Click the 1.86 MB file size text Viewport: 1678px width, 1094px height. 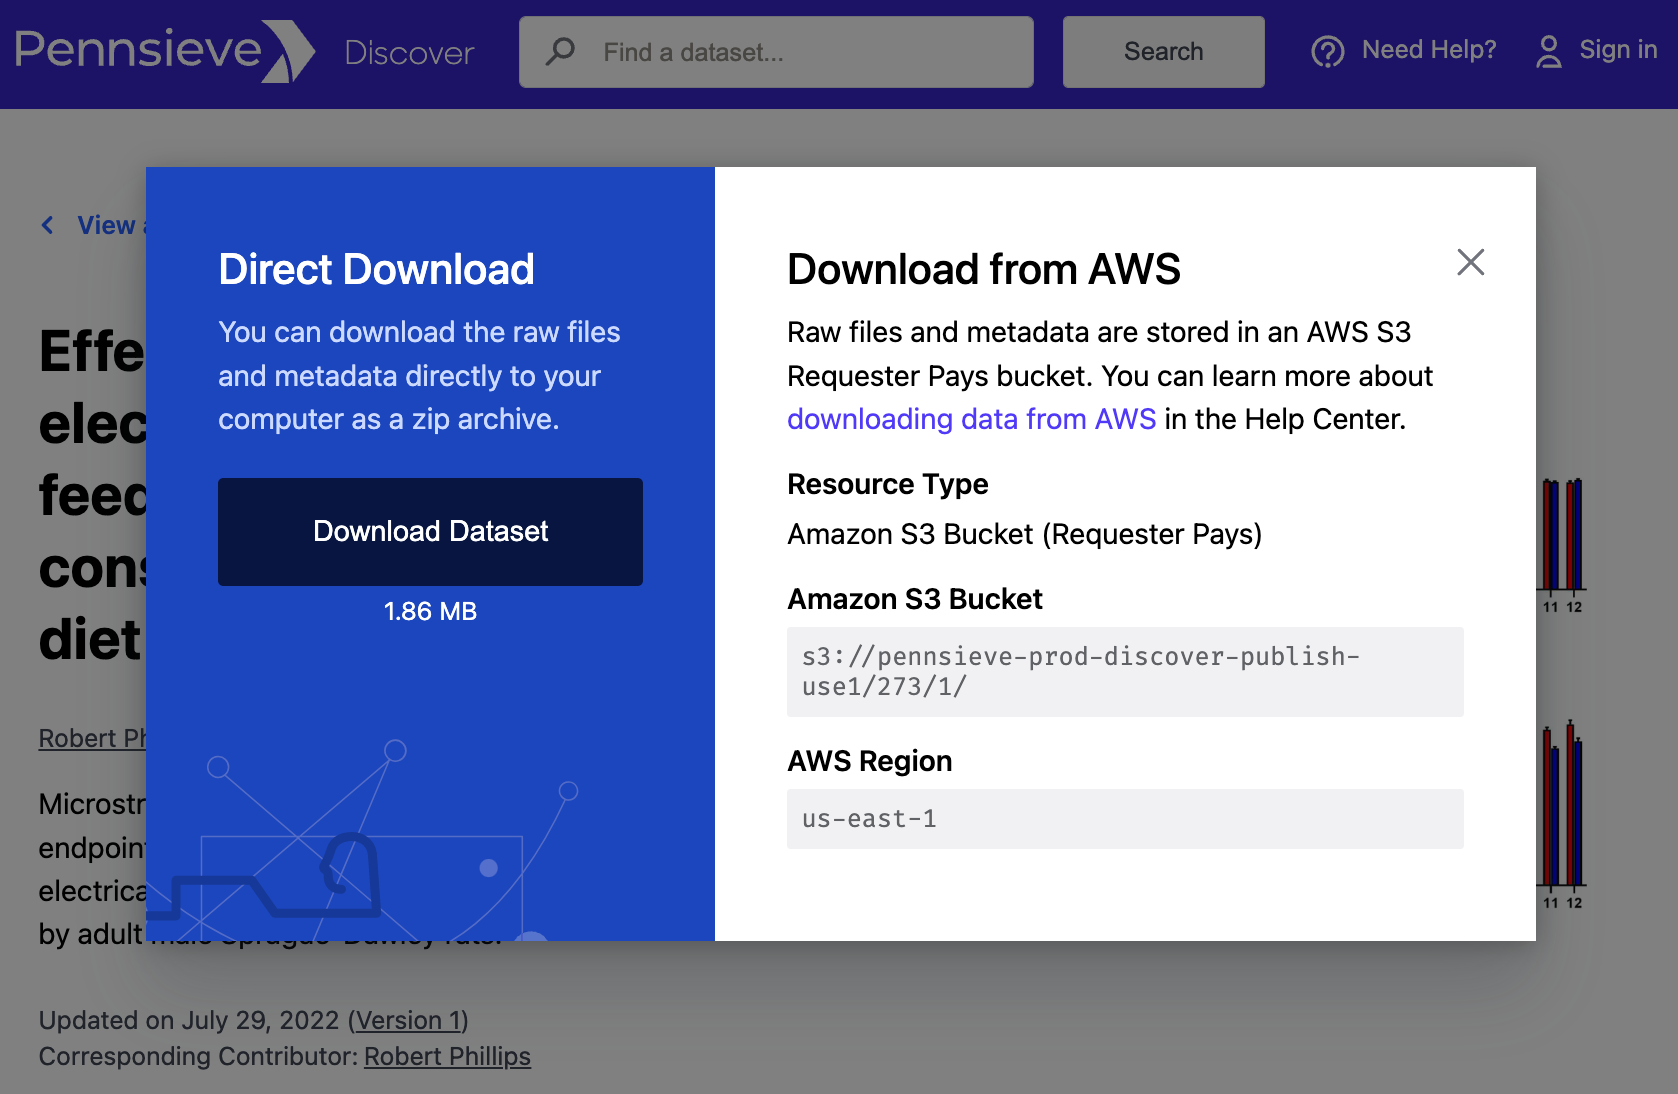(430, 611)
